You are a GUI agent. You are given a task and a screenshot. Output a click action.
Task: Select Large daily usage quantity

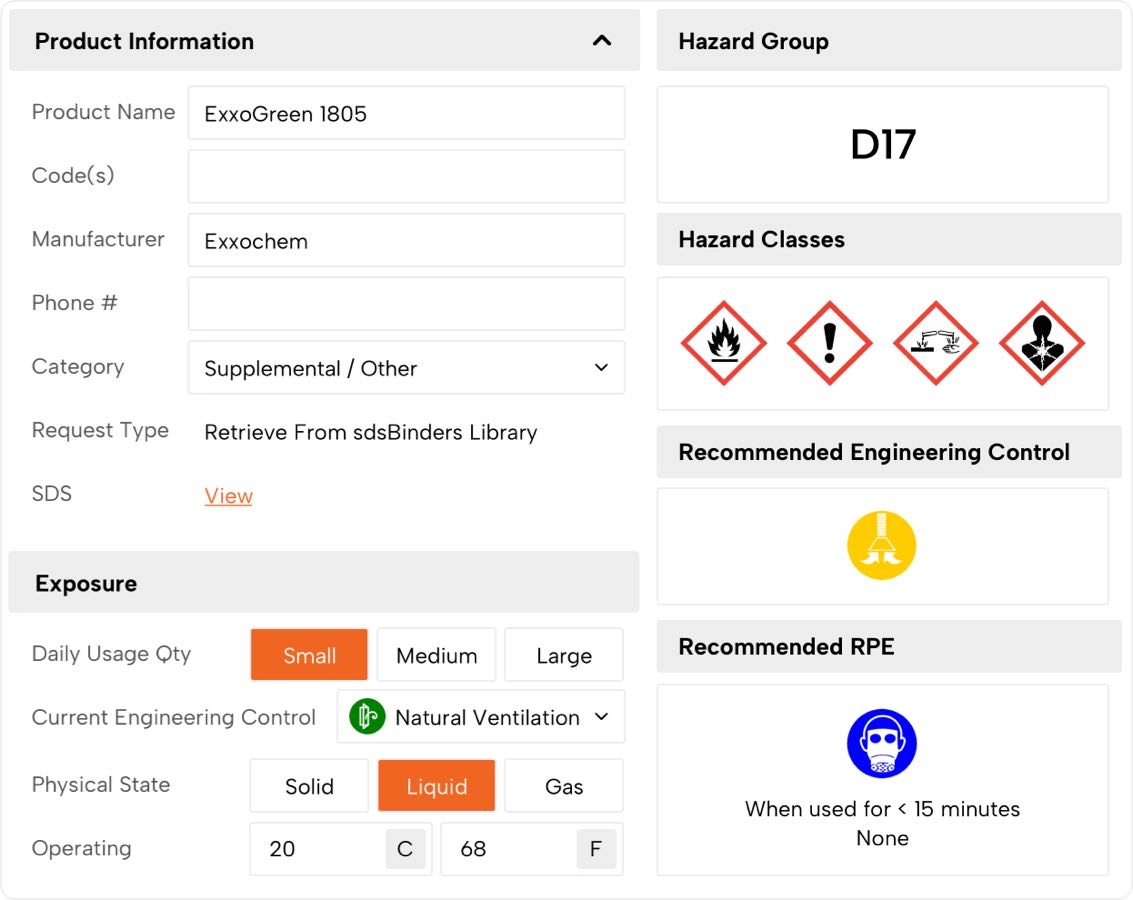pos(564,654)
